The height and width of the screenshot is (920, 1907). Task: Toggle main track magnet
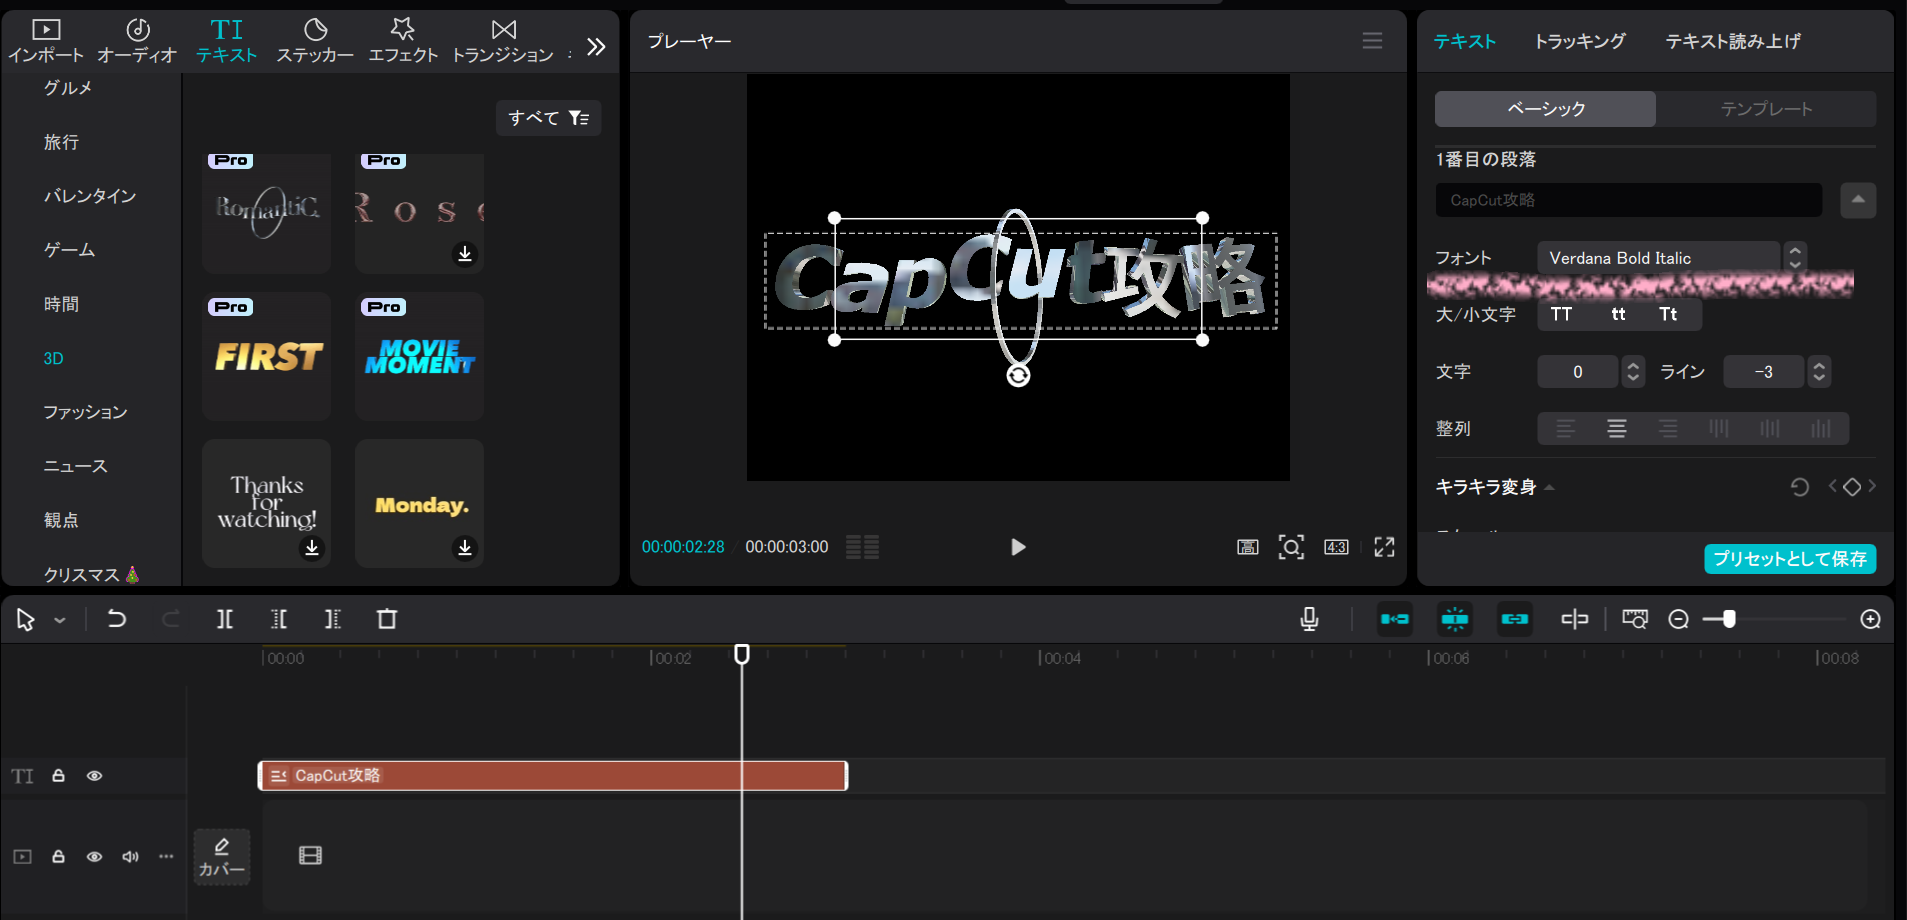[x=1395, y=619]
